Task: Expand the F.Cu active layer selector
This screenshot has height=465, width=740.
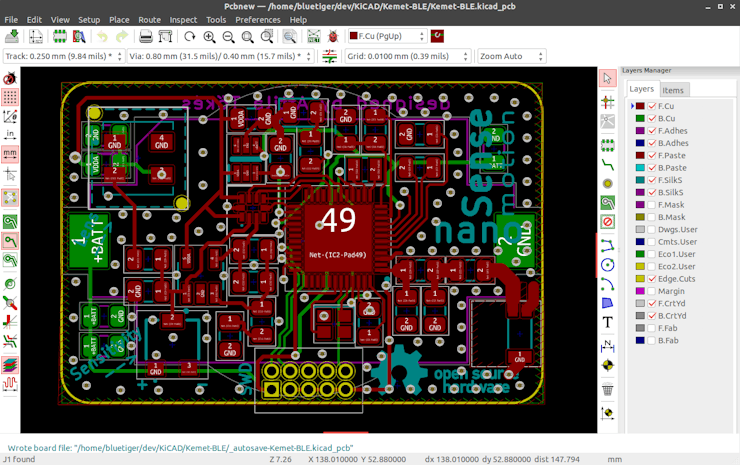Action: coord(421,37)
